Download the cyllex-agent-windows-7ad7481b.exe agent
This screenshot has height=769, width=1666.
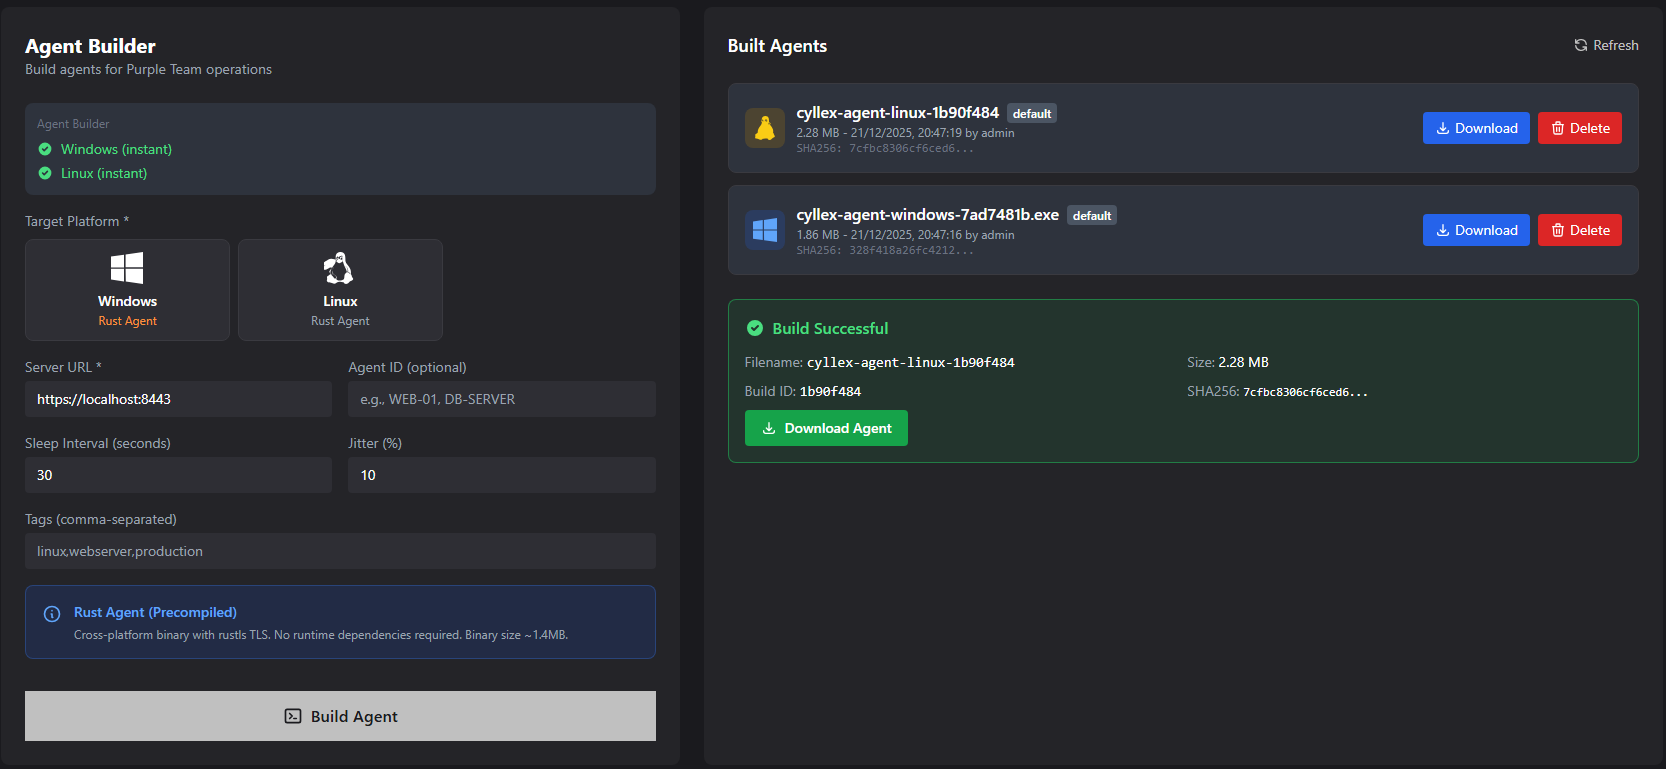(x=1475, y=230)
